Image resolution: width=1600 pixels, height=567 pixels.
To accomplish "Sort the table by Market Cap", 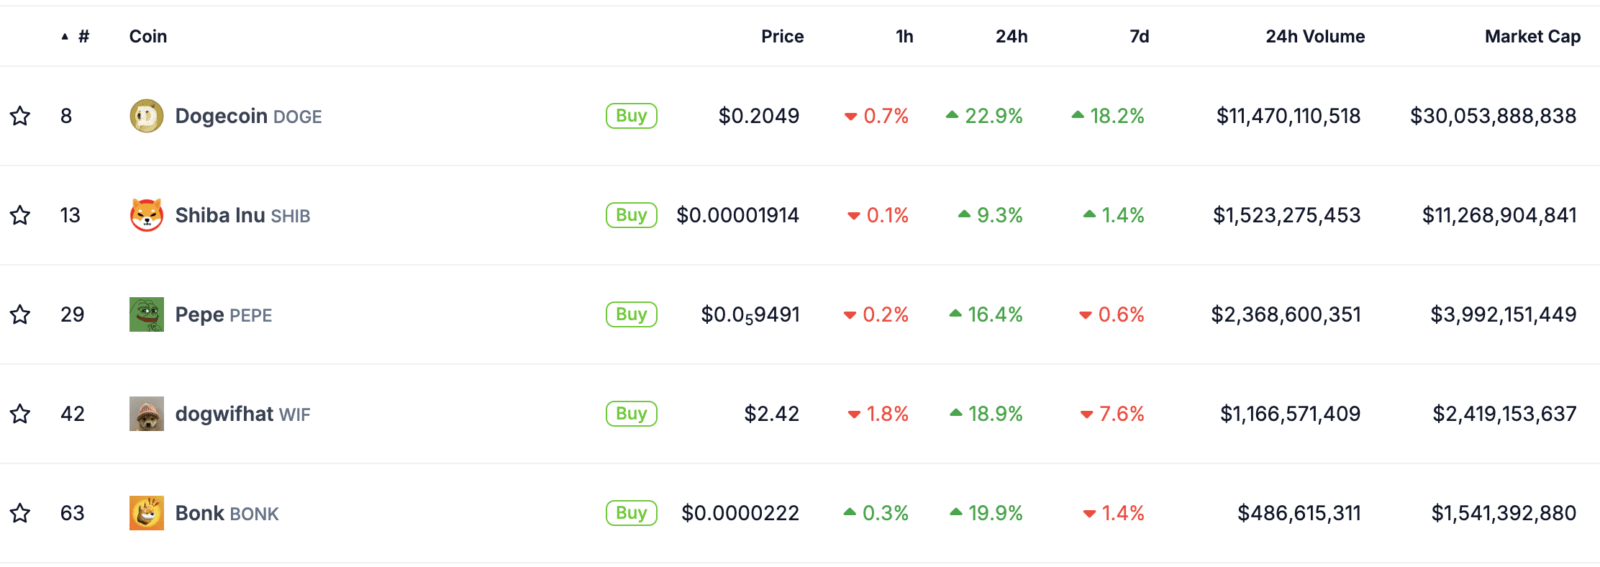I will pos(1532,36).
